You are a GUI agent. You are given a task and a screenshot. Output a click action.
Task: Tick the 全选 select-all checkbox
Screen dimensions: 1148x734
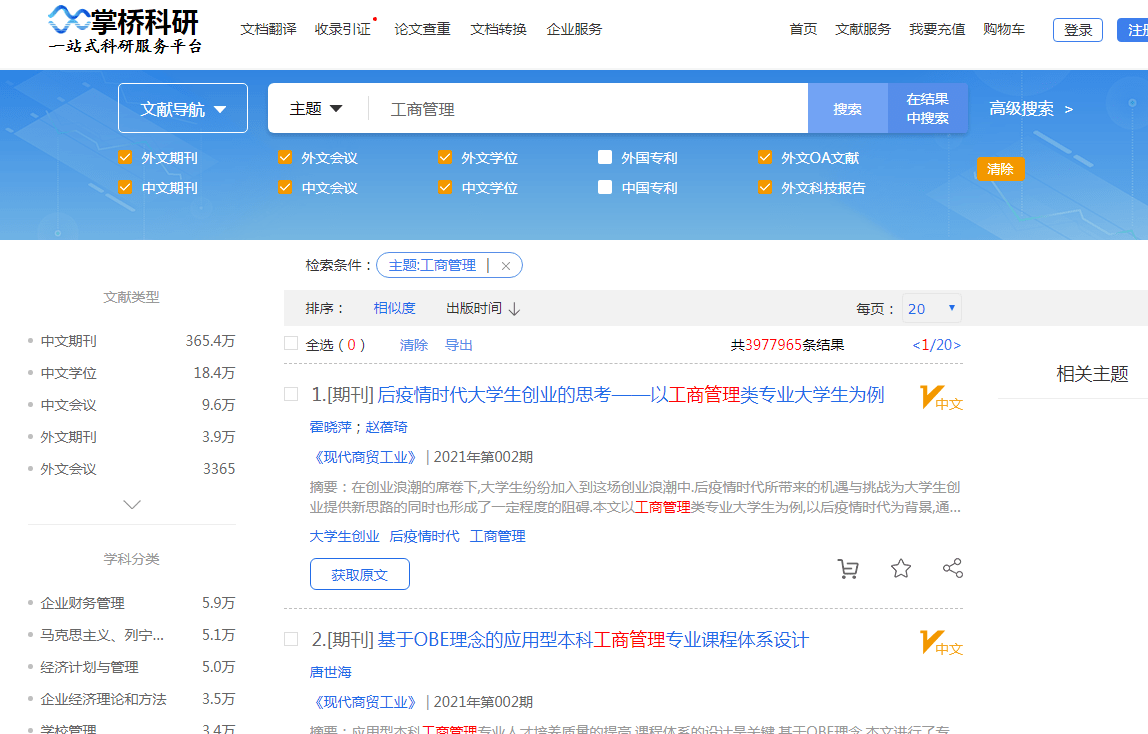291,344
